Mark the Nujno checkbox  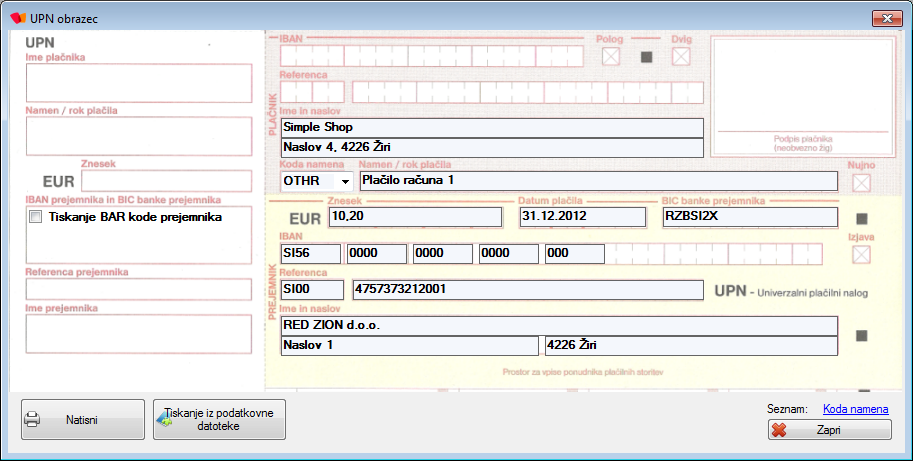pos(860,183)
